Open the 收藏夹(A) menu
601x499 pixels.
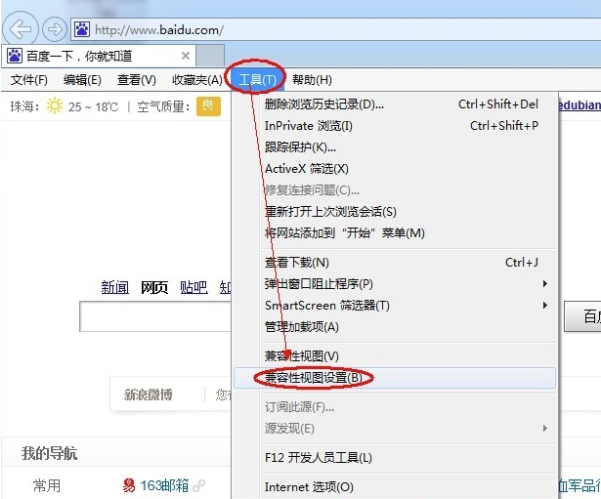tap(197, 80)
